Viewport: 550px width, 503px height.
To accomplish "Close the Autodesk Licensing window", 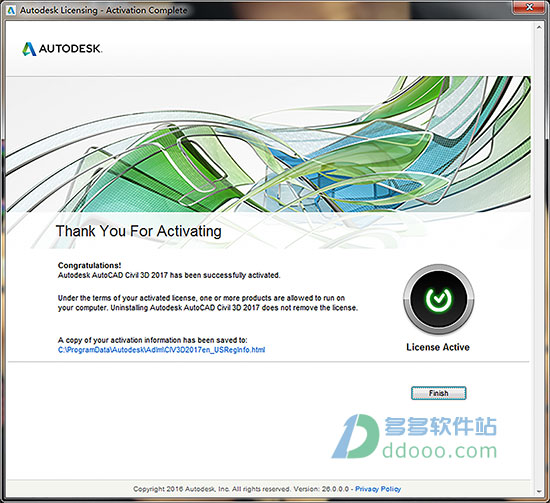I will [530, 7].
